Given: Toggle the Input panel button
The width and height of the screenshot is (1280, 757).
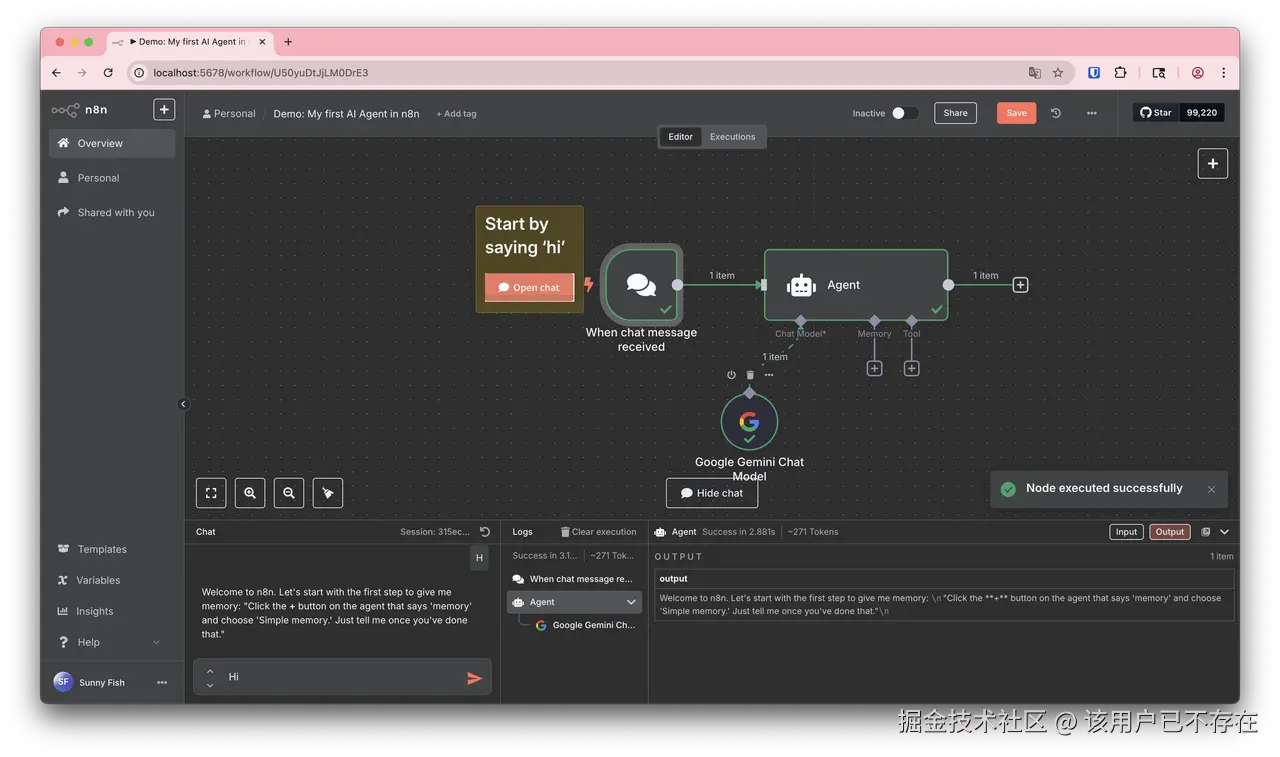Looking at the screenshot, I should pos(1126,532).
